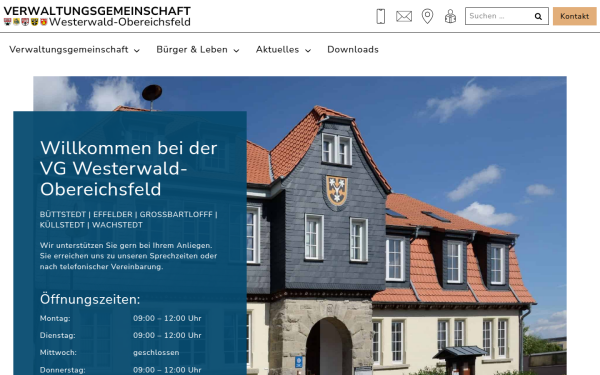Click the Öffnungszeiten heading
The image size is (600, 375).
pos(90,299)
